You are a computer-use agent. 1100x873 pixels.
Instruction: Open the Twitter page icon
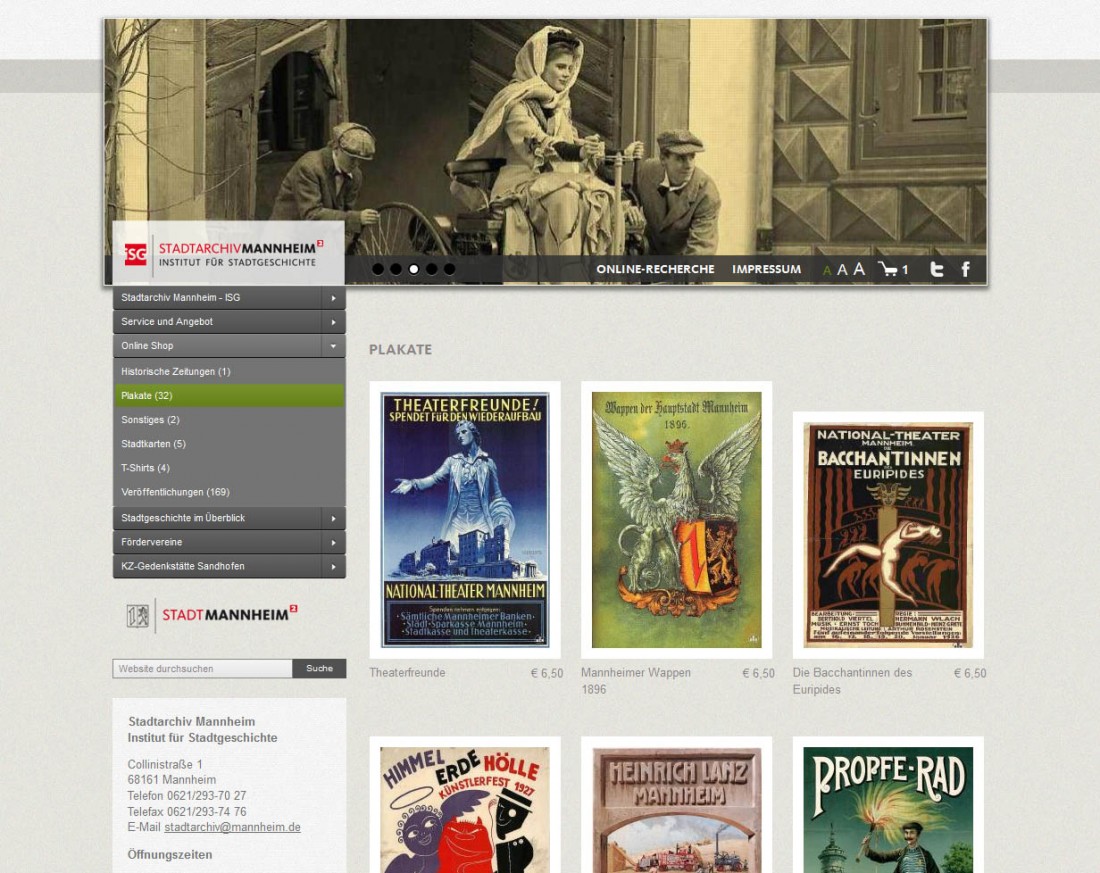pyautogui.click(x=937, y=269)
